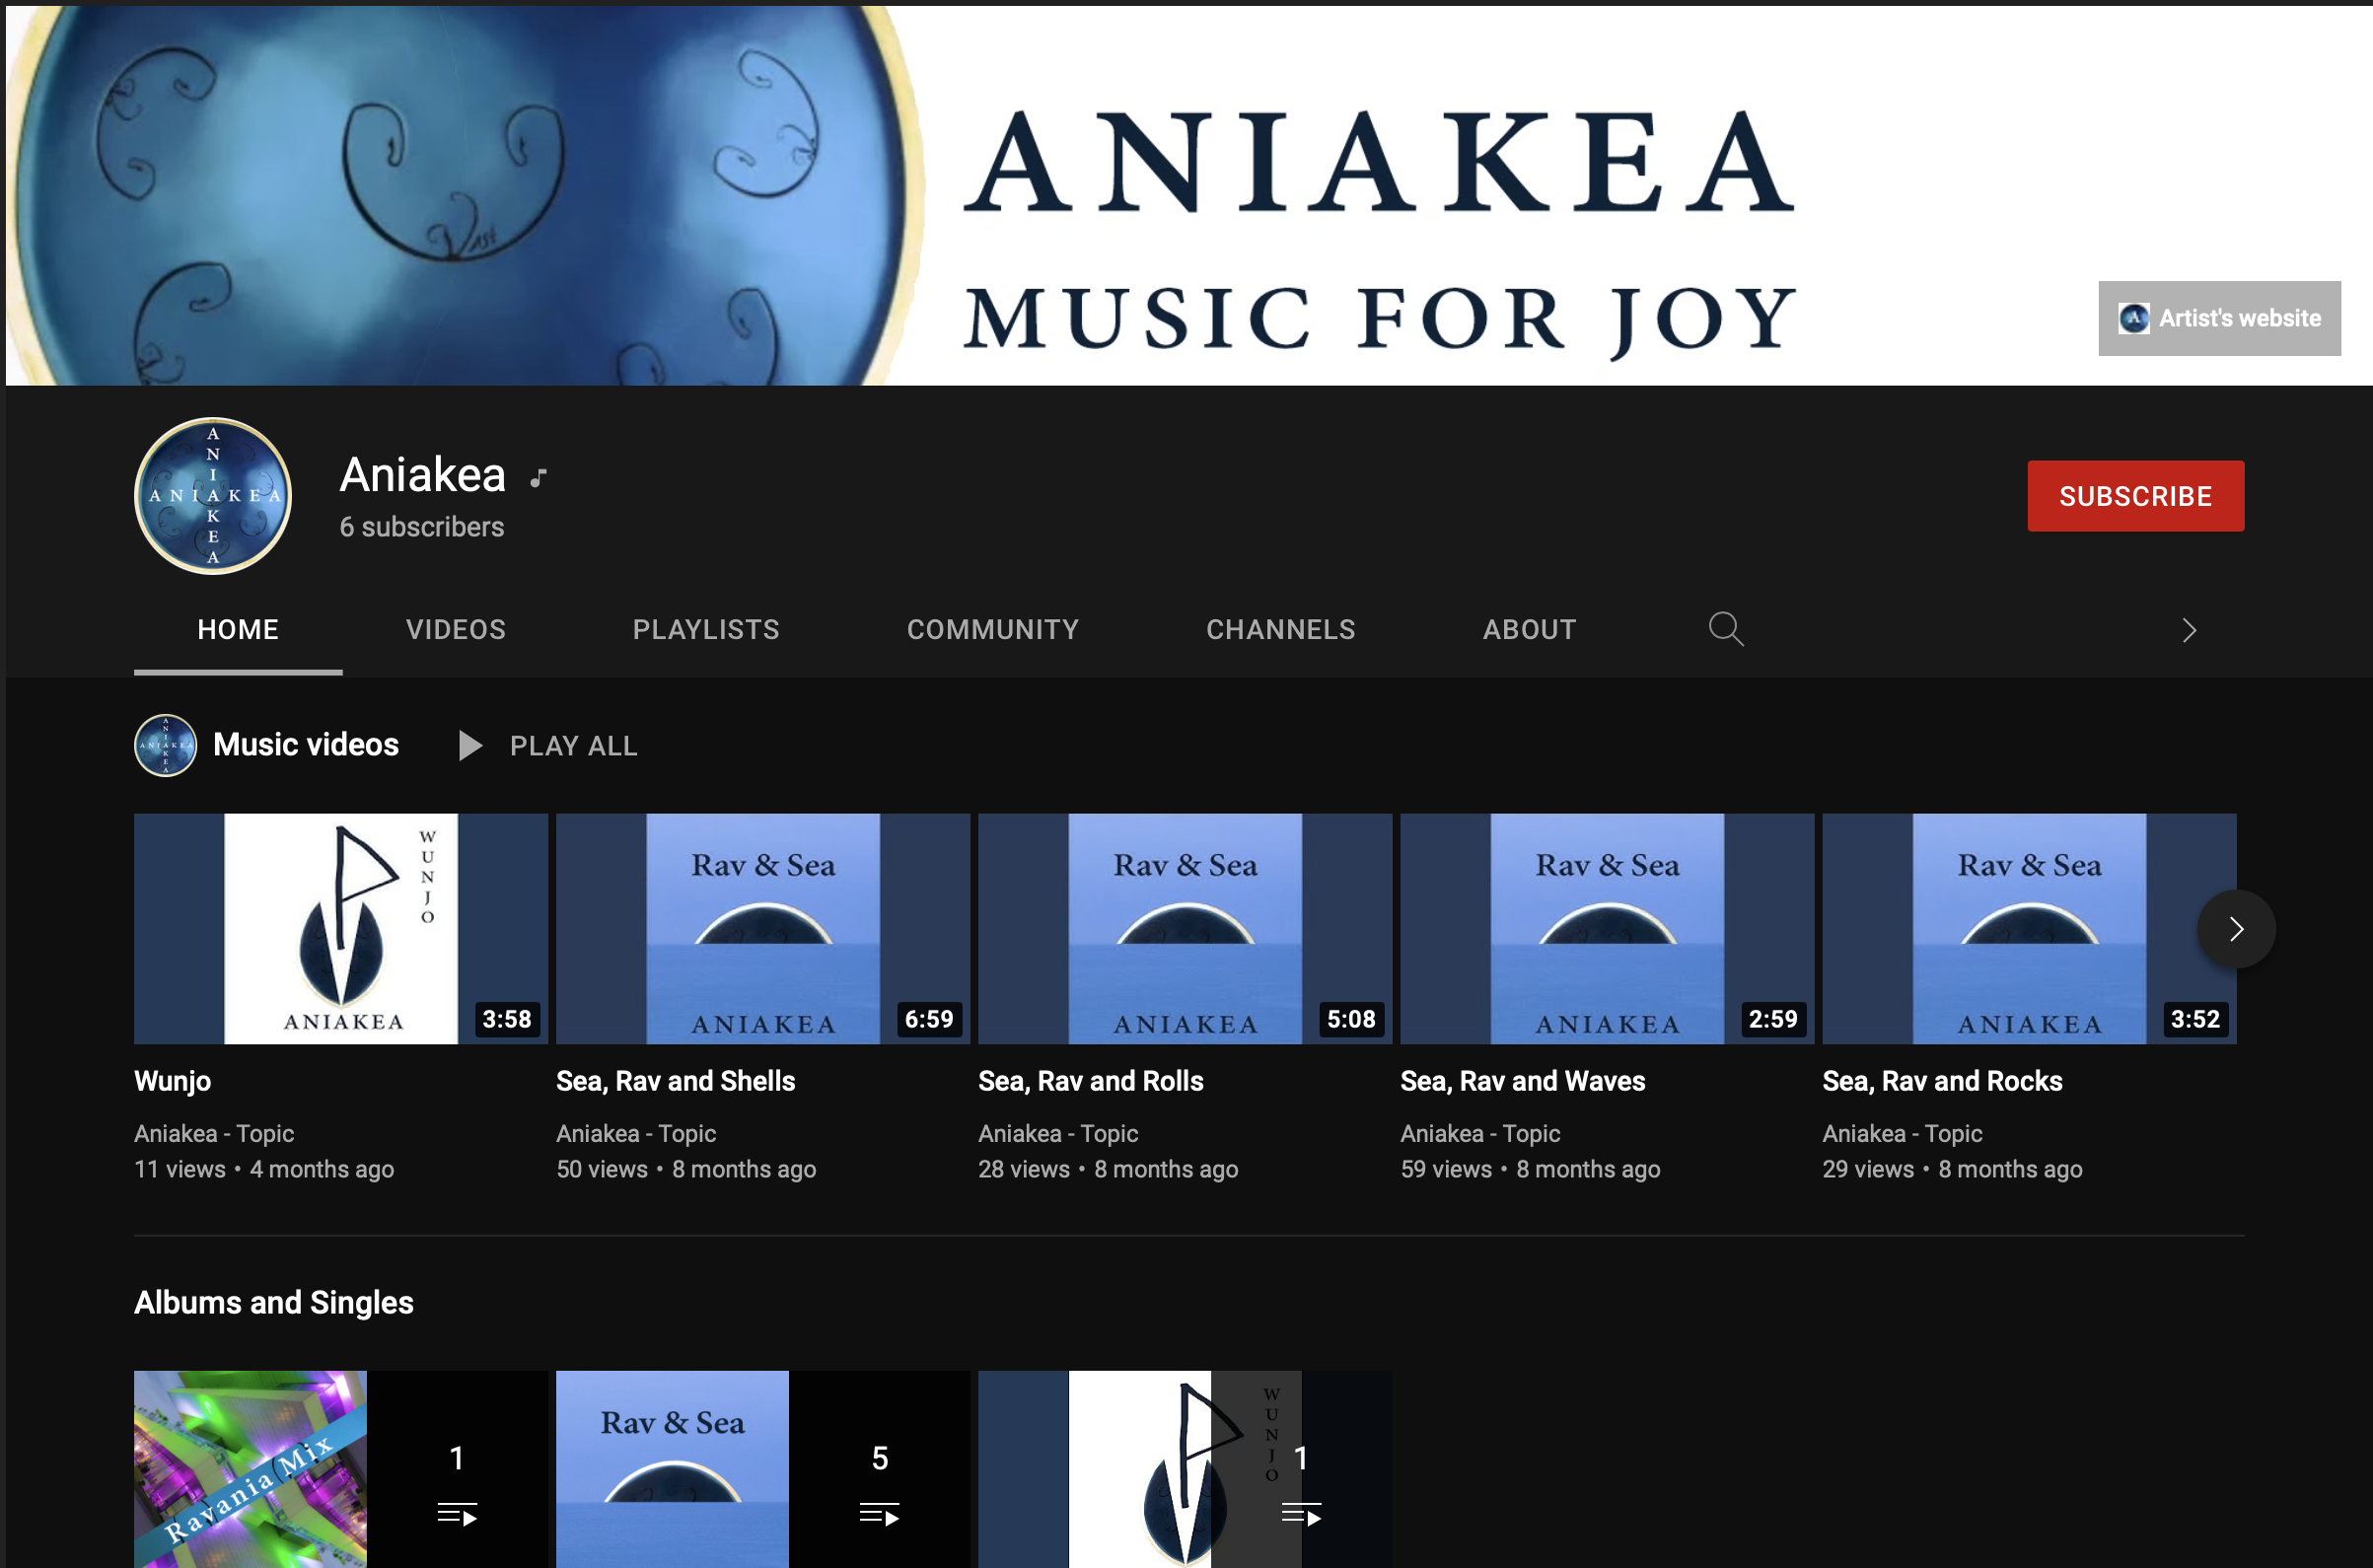Click the Aniakea channel name
2373x1568 pixels.
coord(423,474)
